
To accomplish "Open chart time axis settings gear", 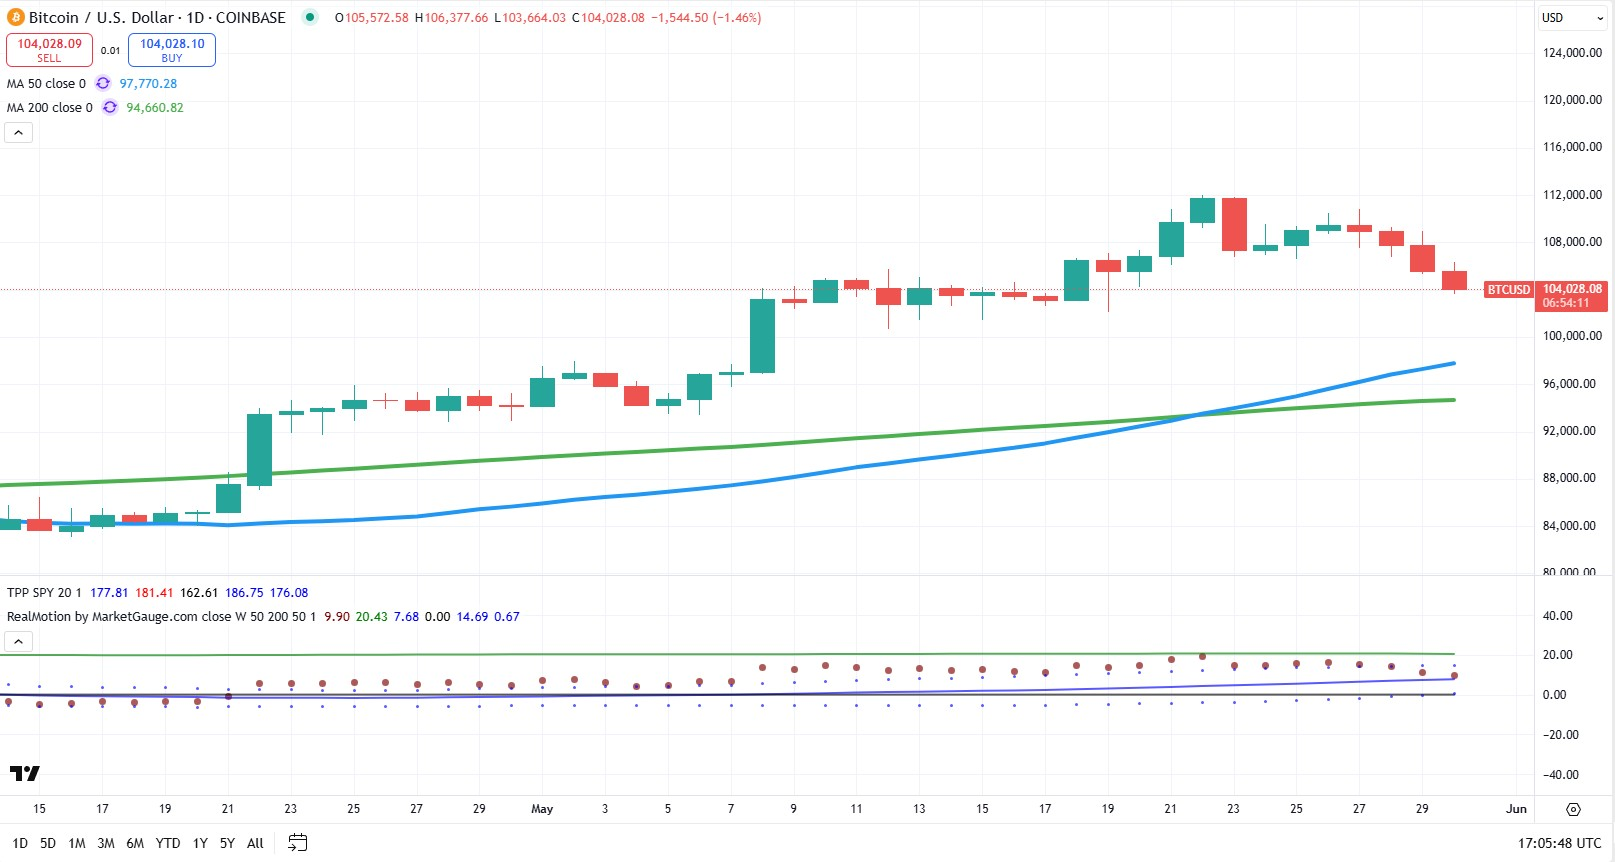I will coord(1573,809).
